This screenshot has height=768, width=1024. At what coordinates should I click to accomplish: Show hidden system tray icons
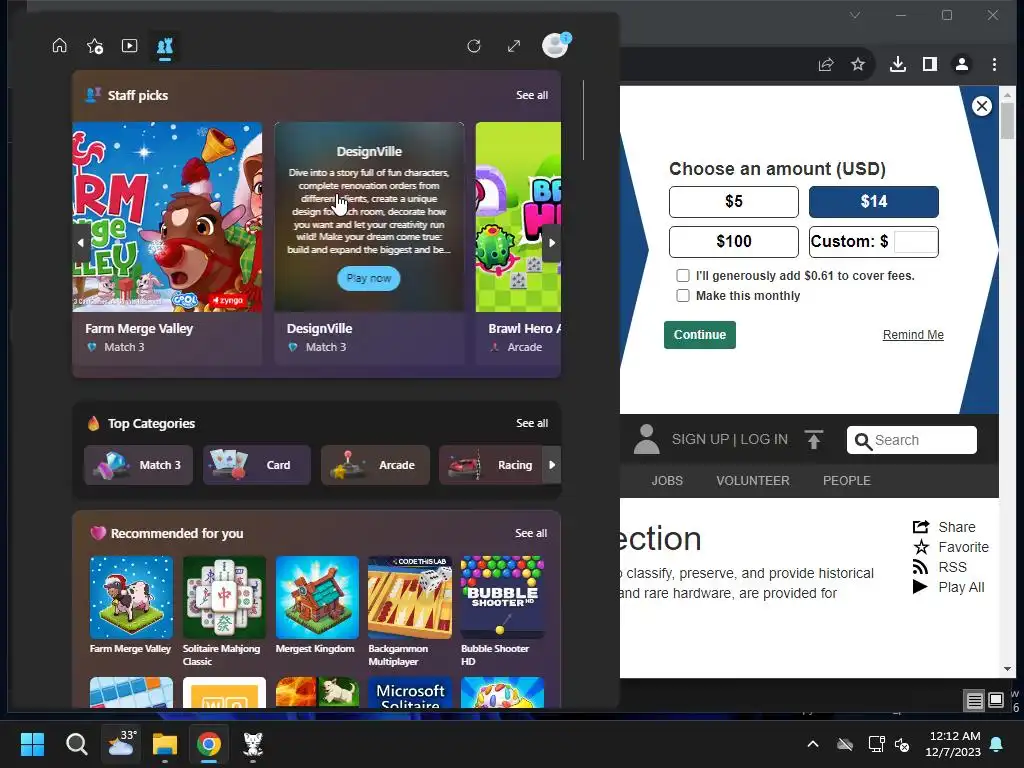813,744
